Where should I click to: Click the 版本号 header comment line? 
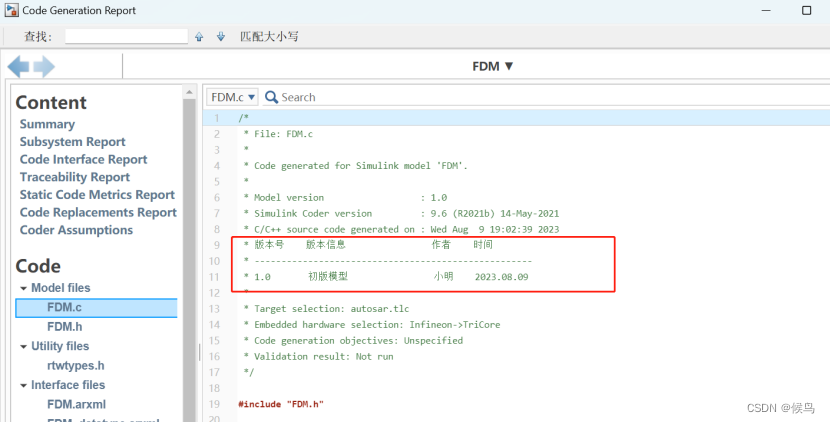(x=368, y=245)
